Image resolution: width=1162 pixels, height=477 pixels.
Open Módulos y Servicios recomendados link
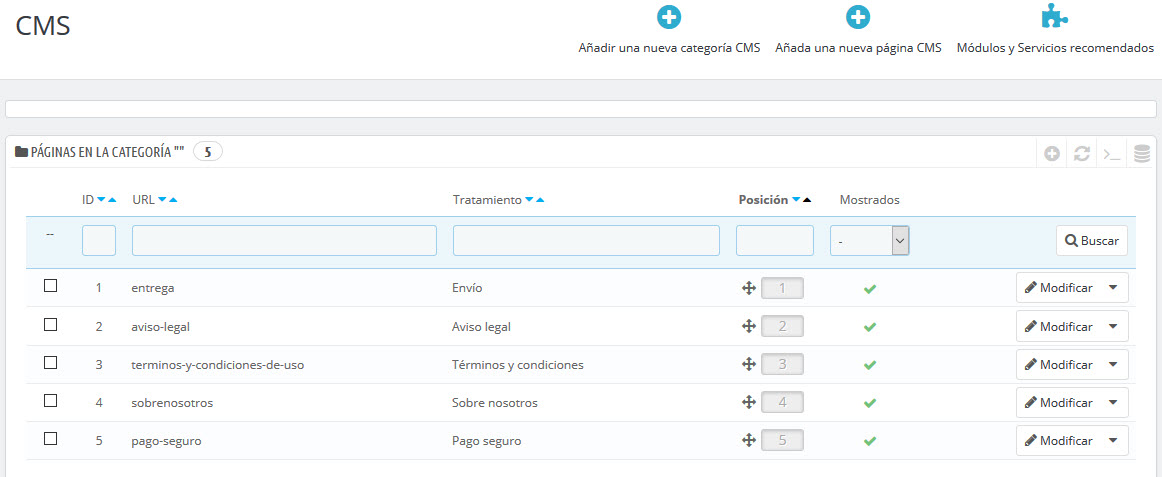tap(1055, 48)
